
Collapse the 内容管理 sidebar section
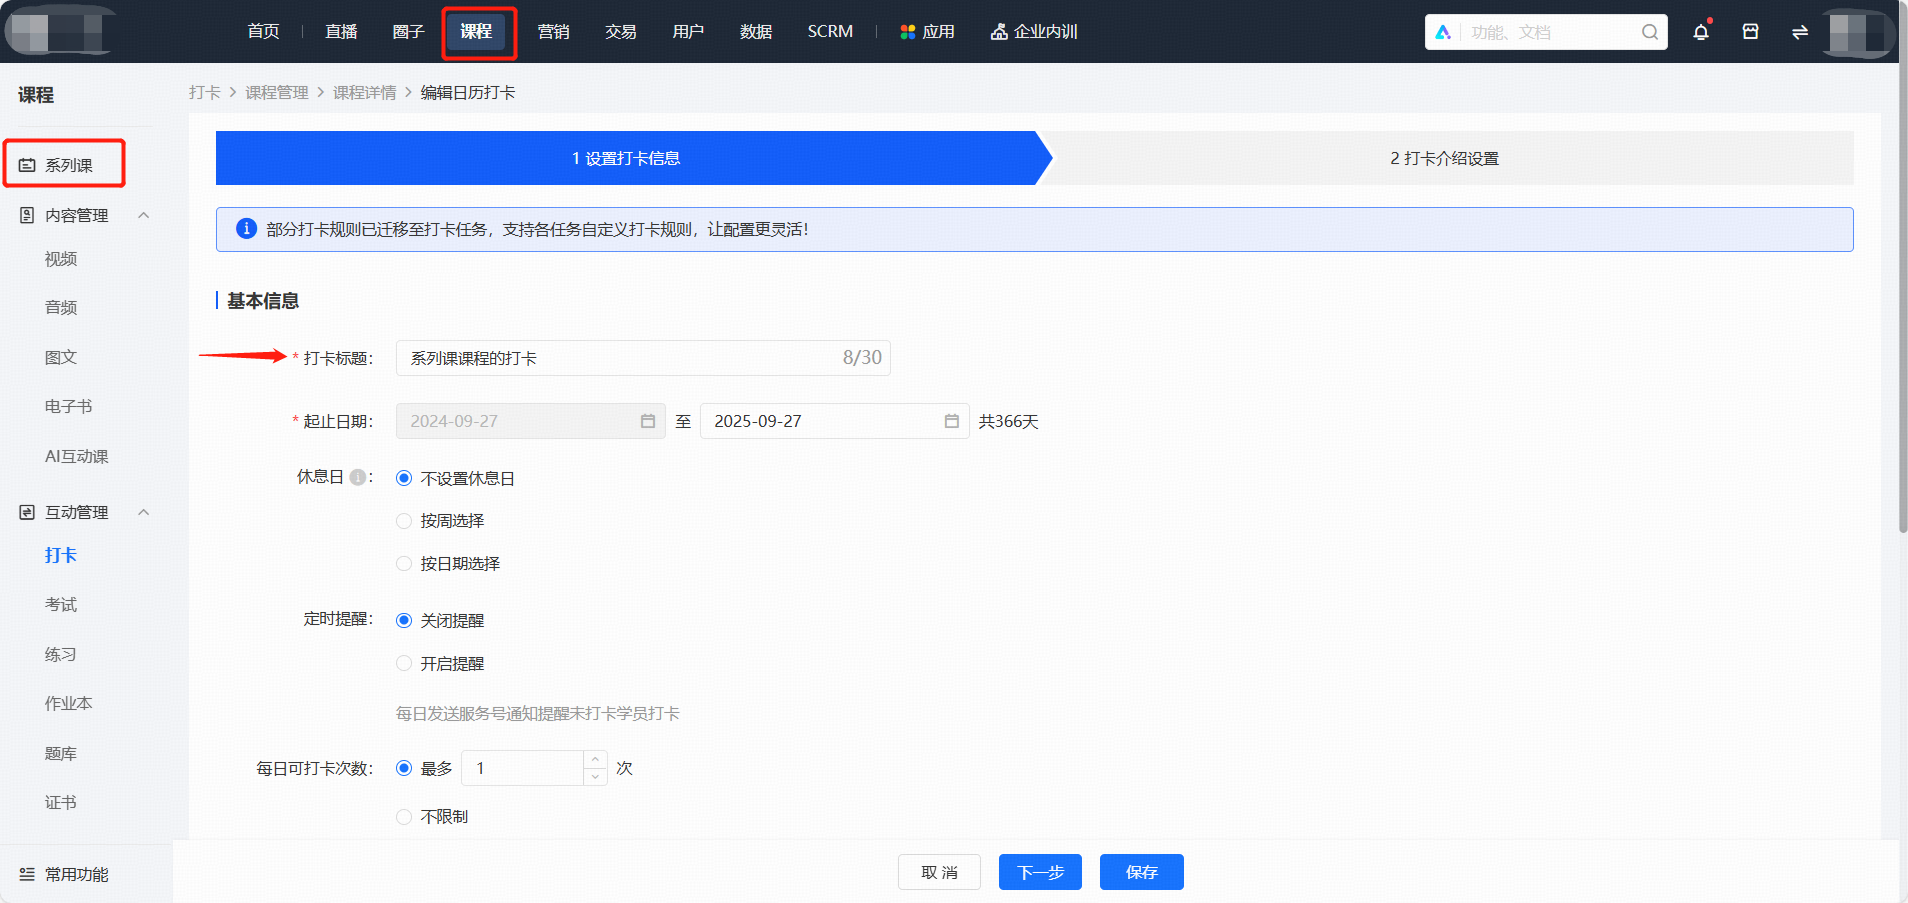point(143,215)
